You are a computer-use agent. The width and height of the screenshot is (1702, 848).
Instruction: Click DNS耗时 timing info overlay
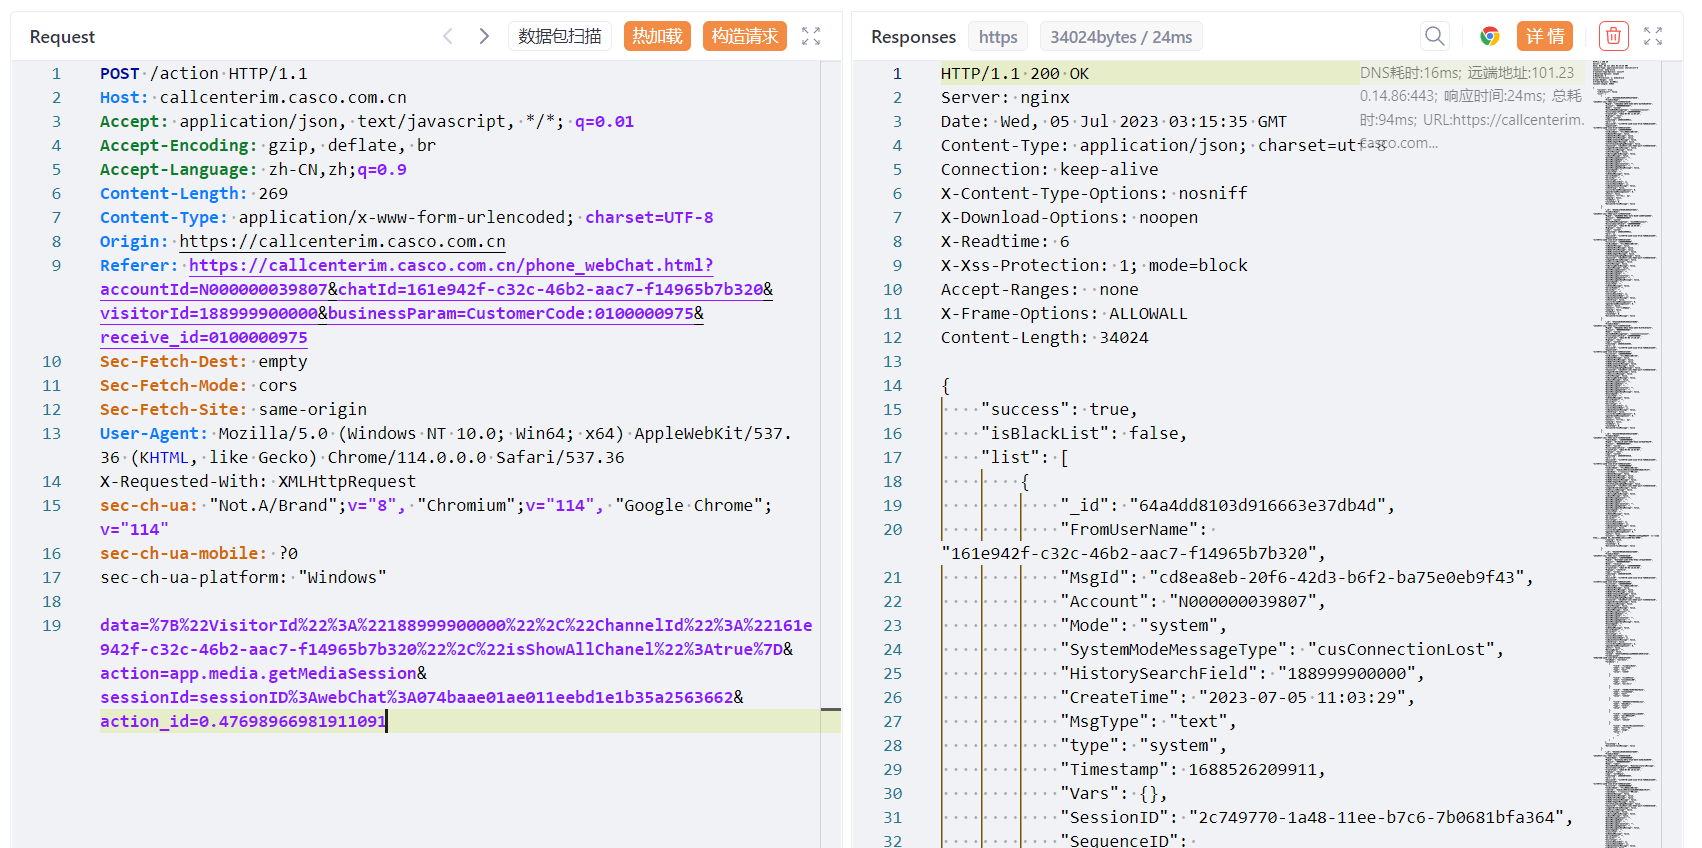pos(1472,108)
